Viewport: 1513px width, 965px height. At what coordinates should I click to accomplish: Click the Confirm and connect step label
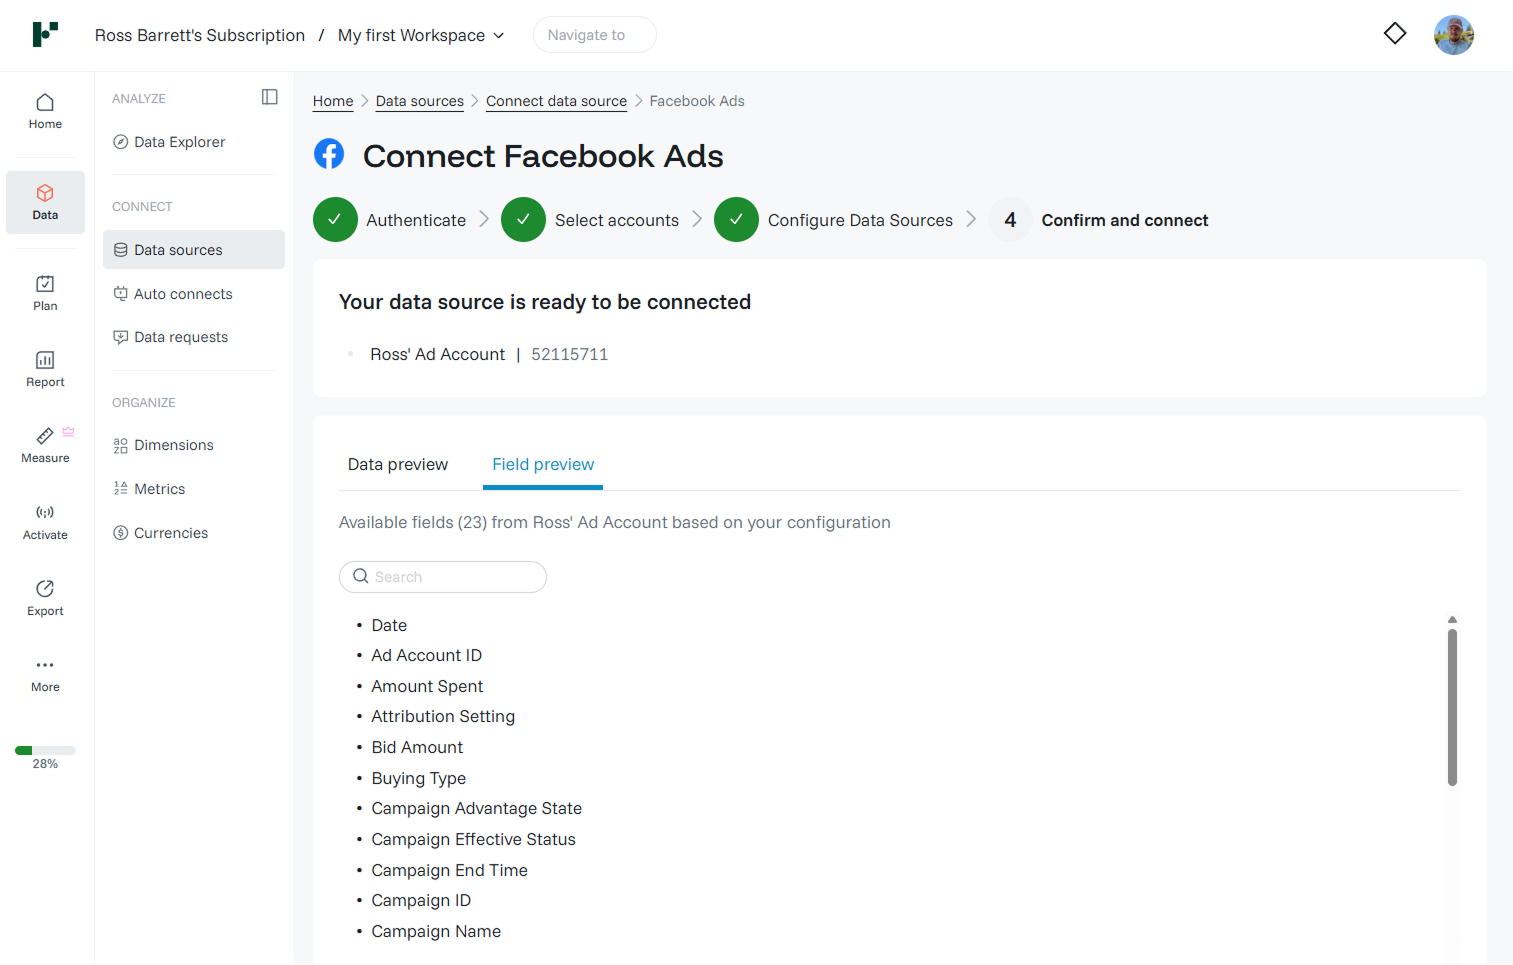pos(1125,220)
